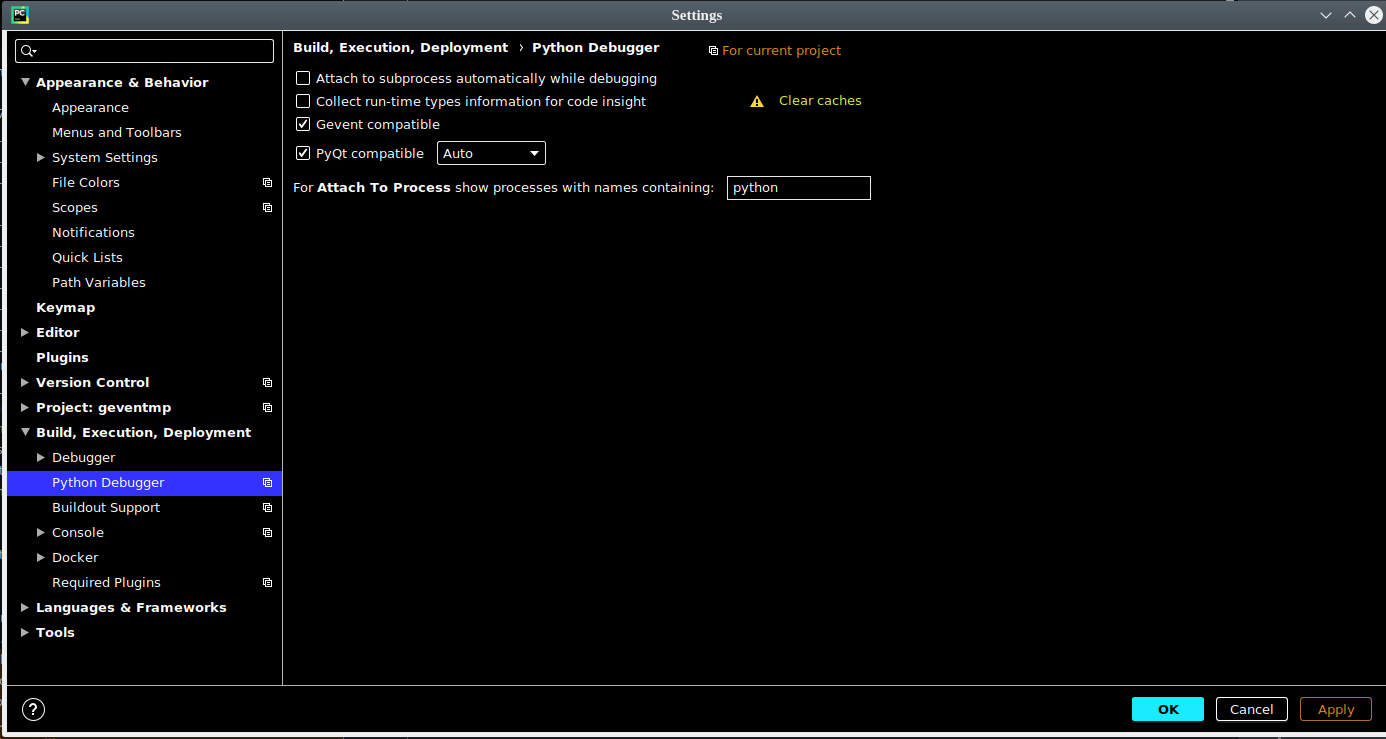The width and height of the screenshot is (1386, 739).
Task: Open the PyQt compatible Auto dropdown
Action: point(534,153)
